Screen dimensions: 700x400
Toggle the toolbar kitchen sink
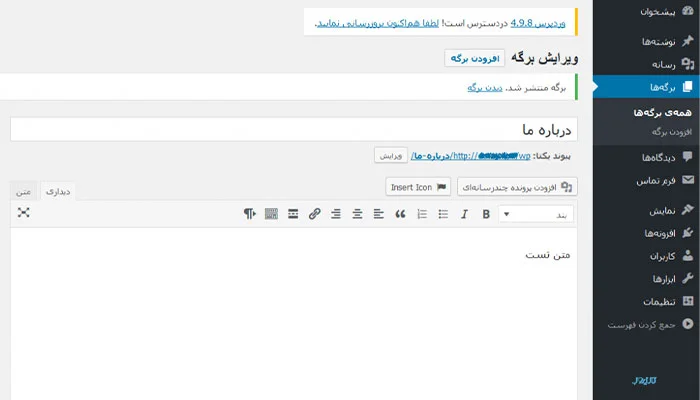coord(271,214)
